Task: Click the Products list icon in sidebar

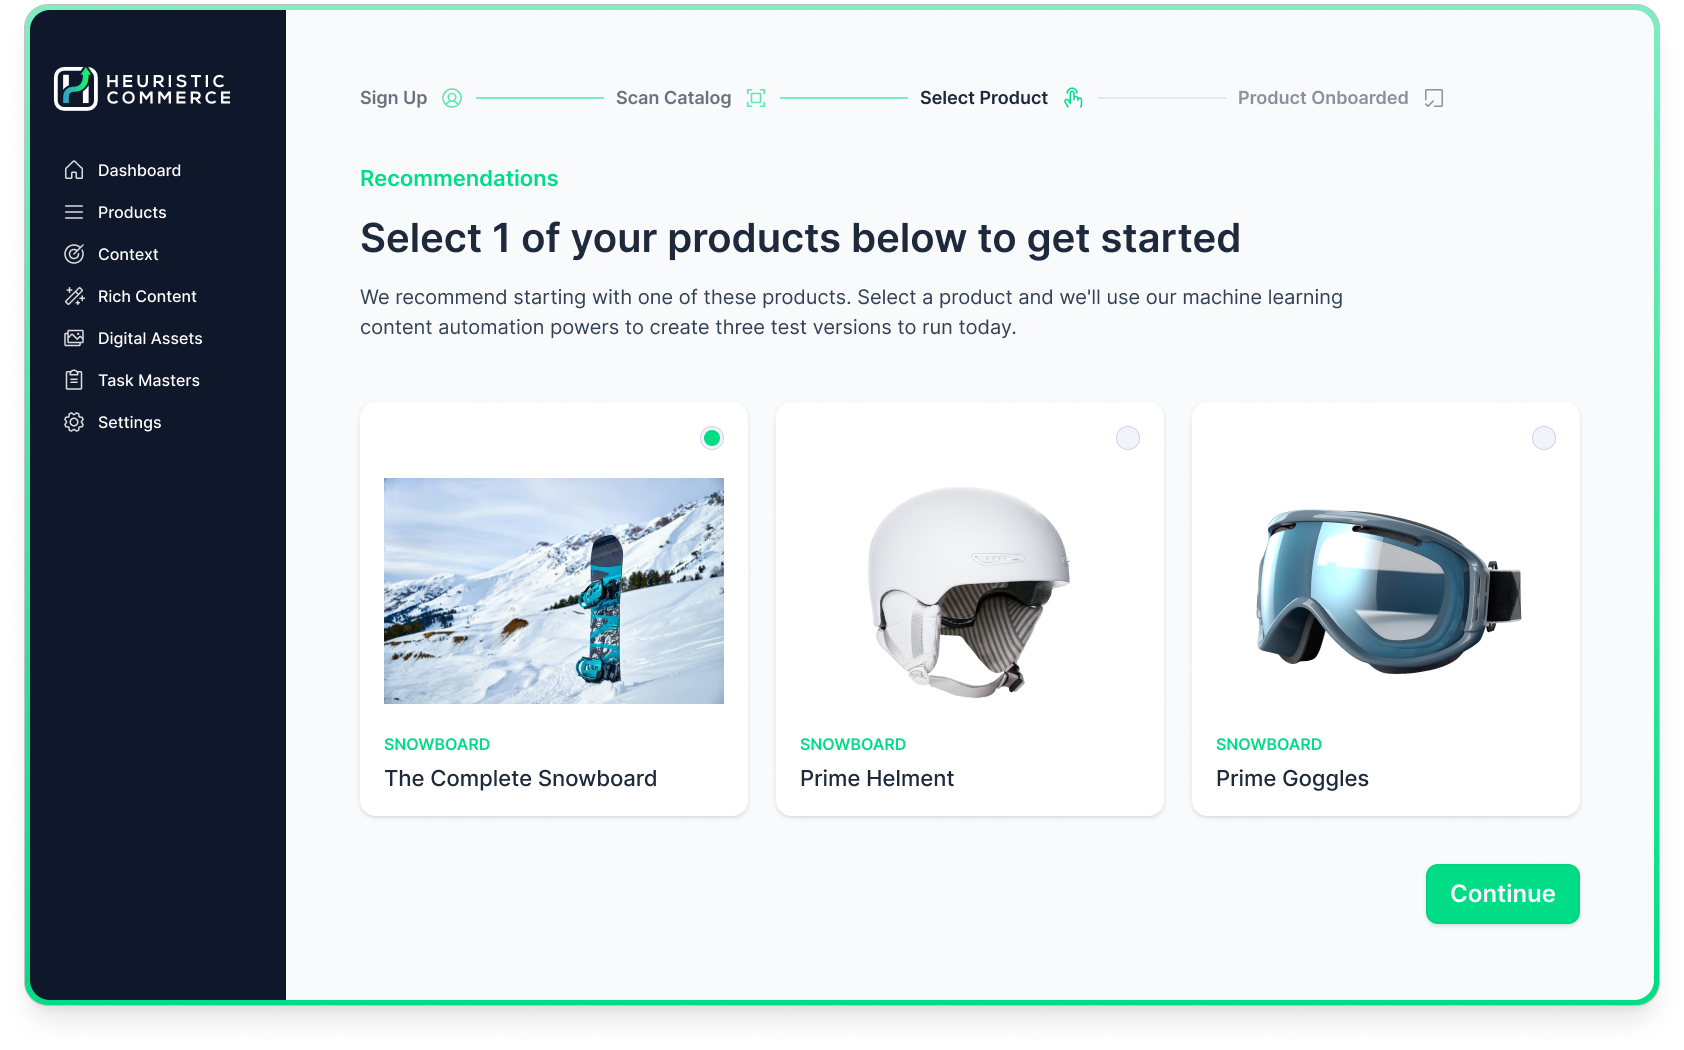Action: pos(74,212)
